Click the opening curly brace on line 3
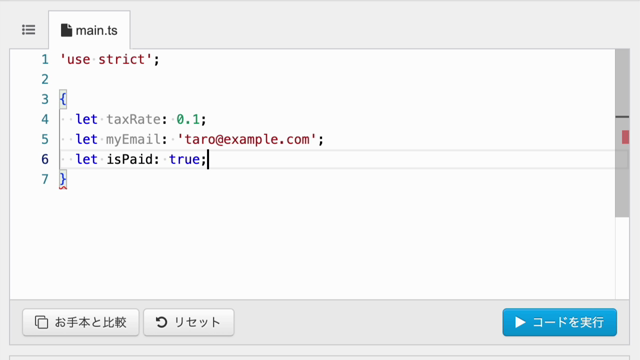The width and height of the screenshot is (640, 360). point(63,99)
